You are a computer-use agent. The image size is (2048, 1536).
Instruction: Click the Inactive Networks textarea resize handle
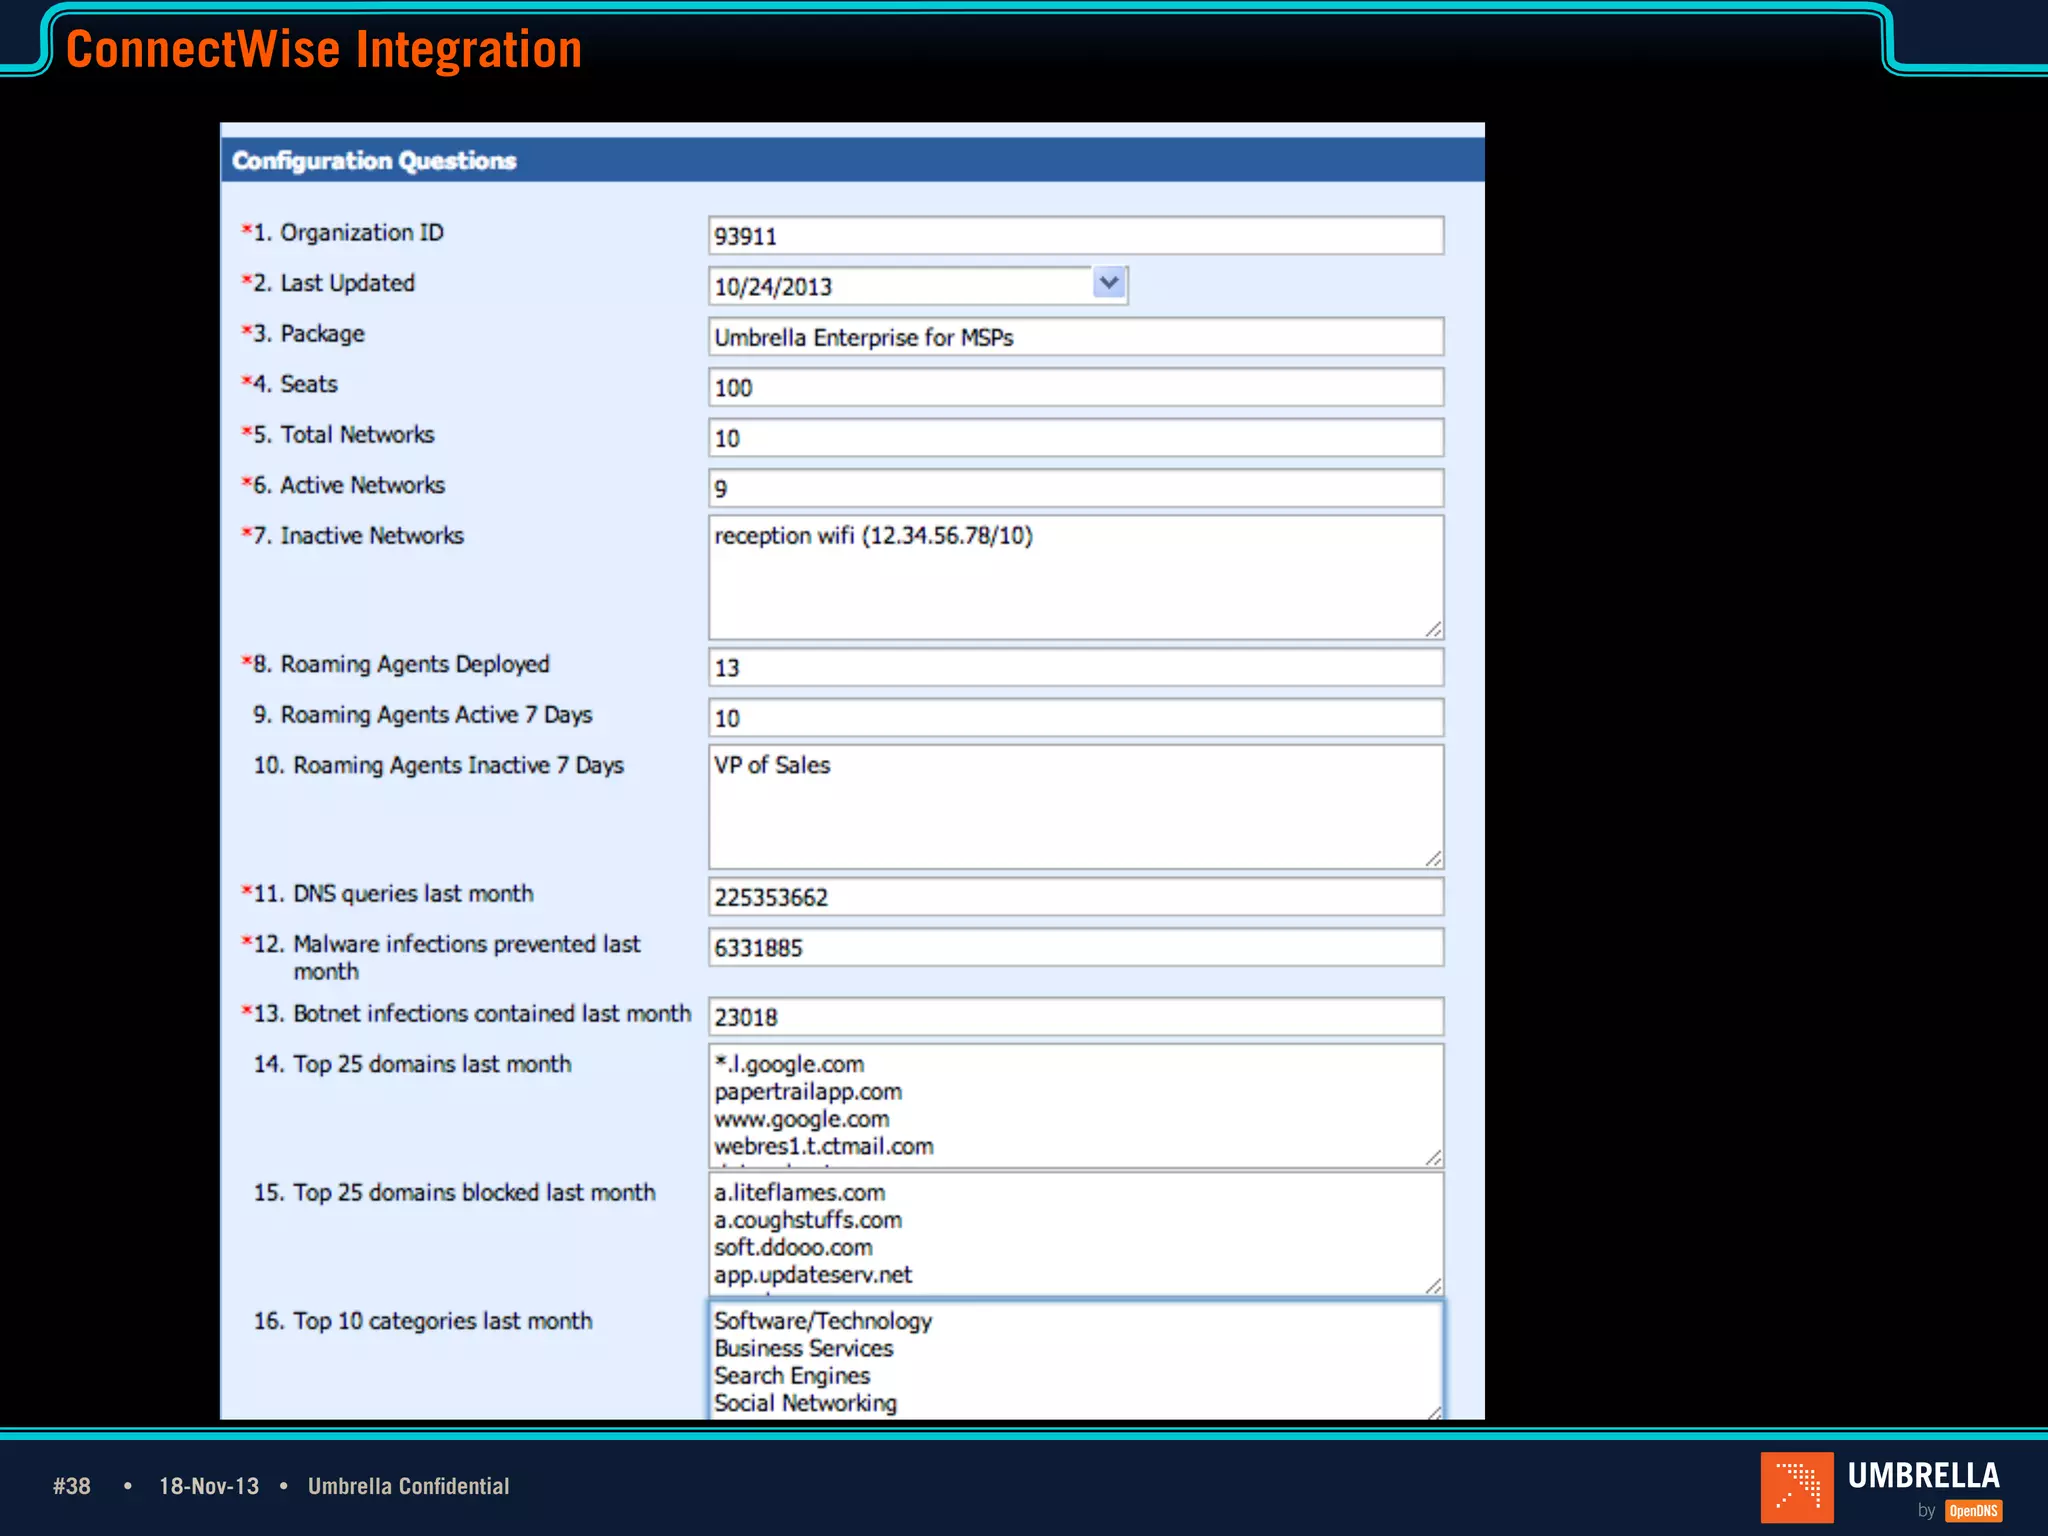coord(1433,629)
